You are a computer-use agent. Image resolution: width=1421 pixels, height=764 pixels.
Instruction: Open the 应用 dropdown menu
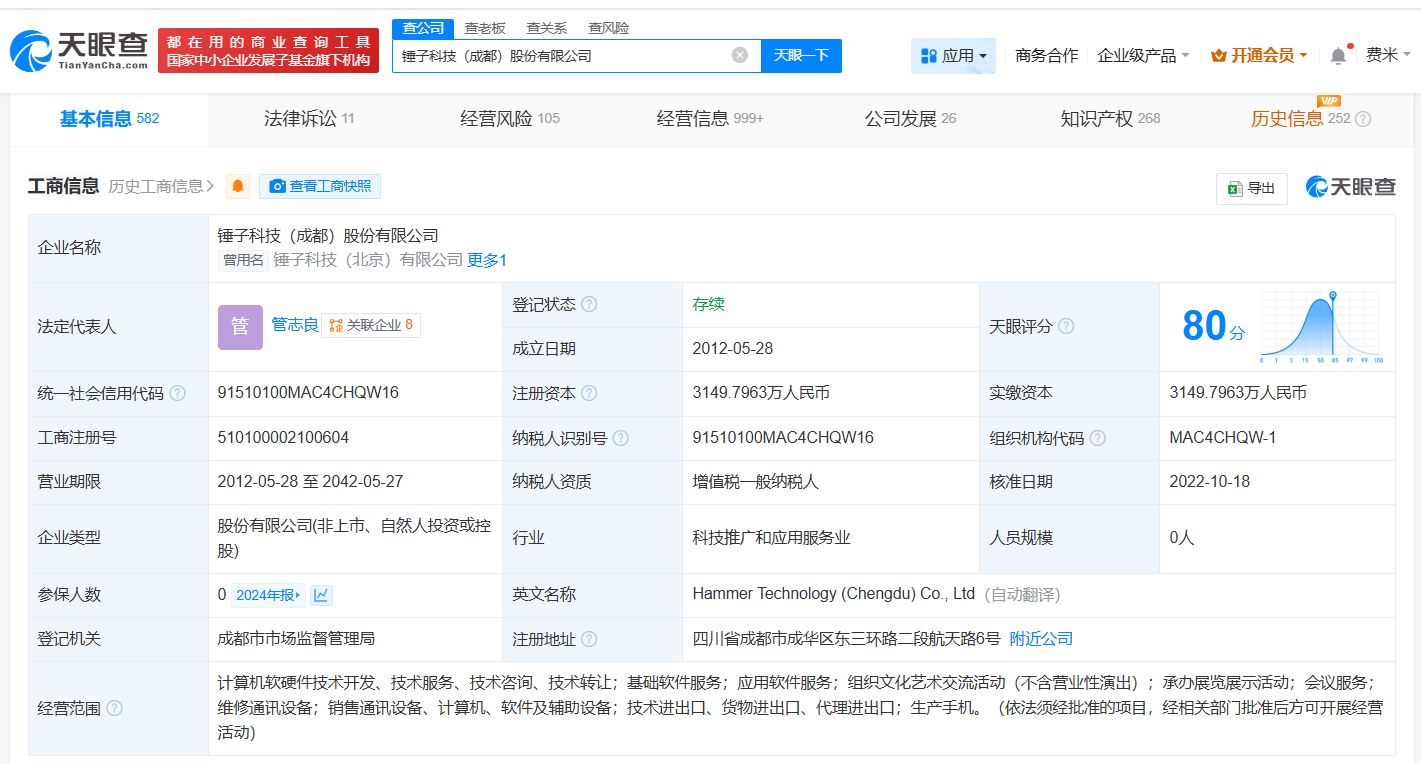click(953, 57)
